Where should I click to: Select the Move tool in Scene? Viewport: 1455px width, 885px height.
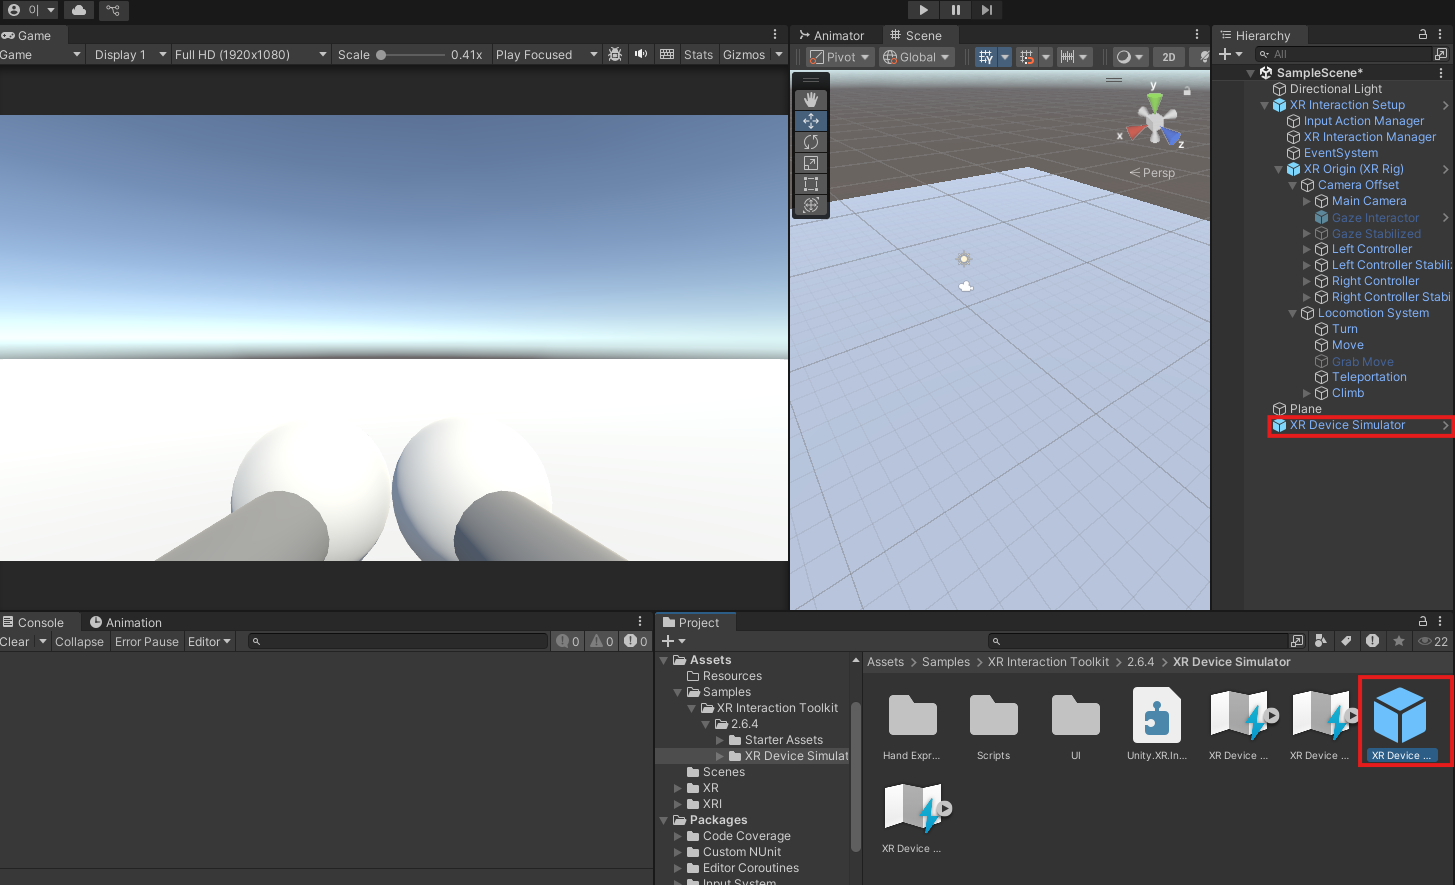811,121
